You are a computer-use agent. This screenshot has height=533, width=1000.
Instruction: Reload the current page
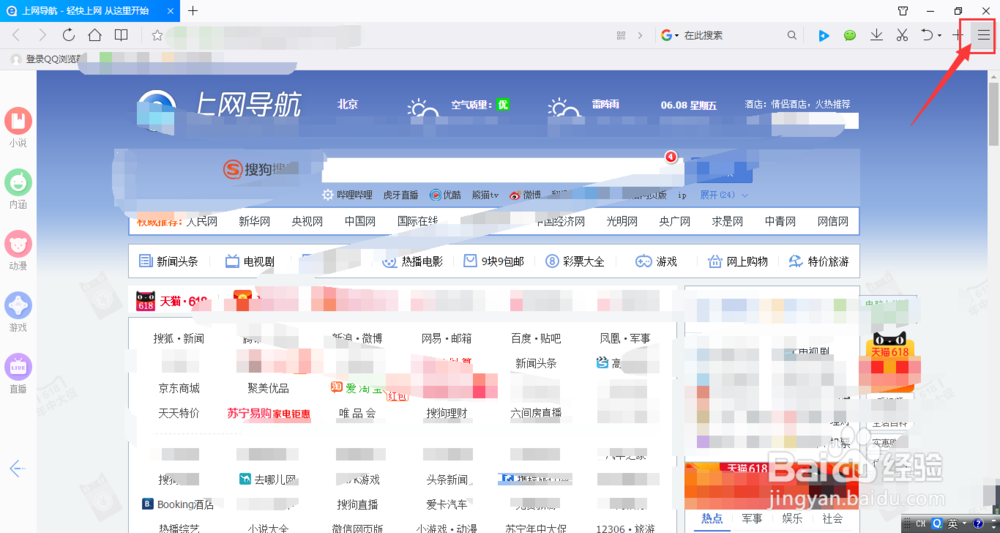click(x=68, y=35)
